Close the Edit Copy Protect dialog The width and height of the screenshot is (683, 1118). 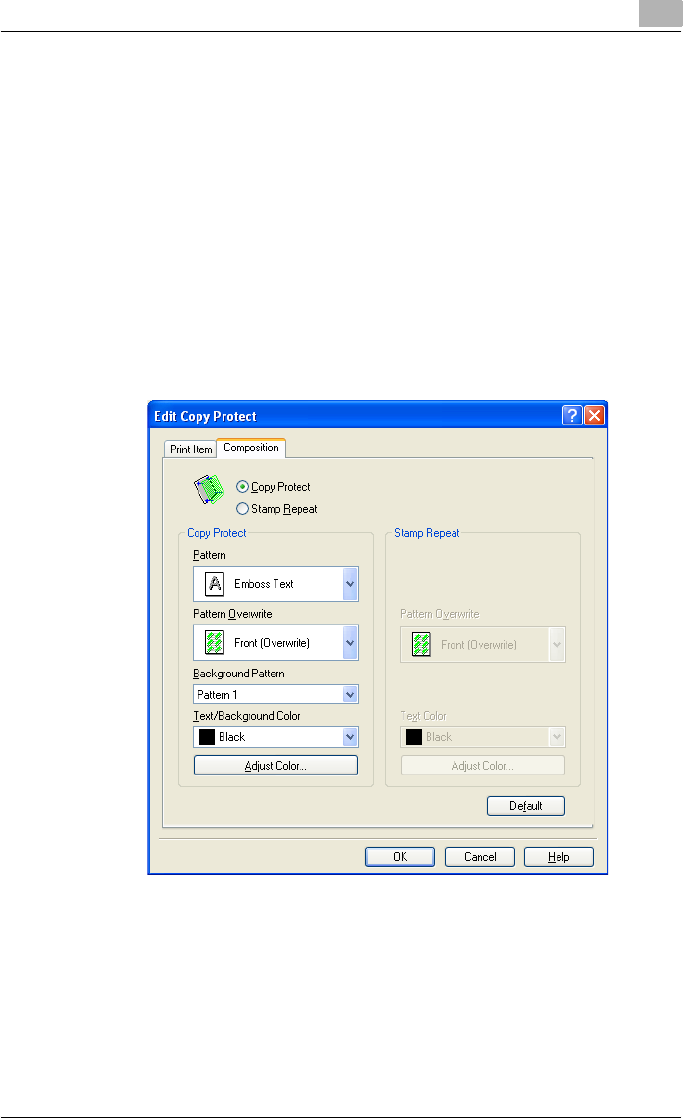pyautogui.click(x=595, y=415)
